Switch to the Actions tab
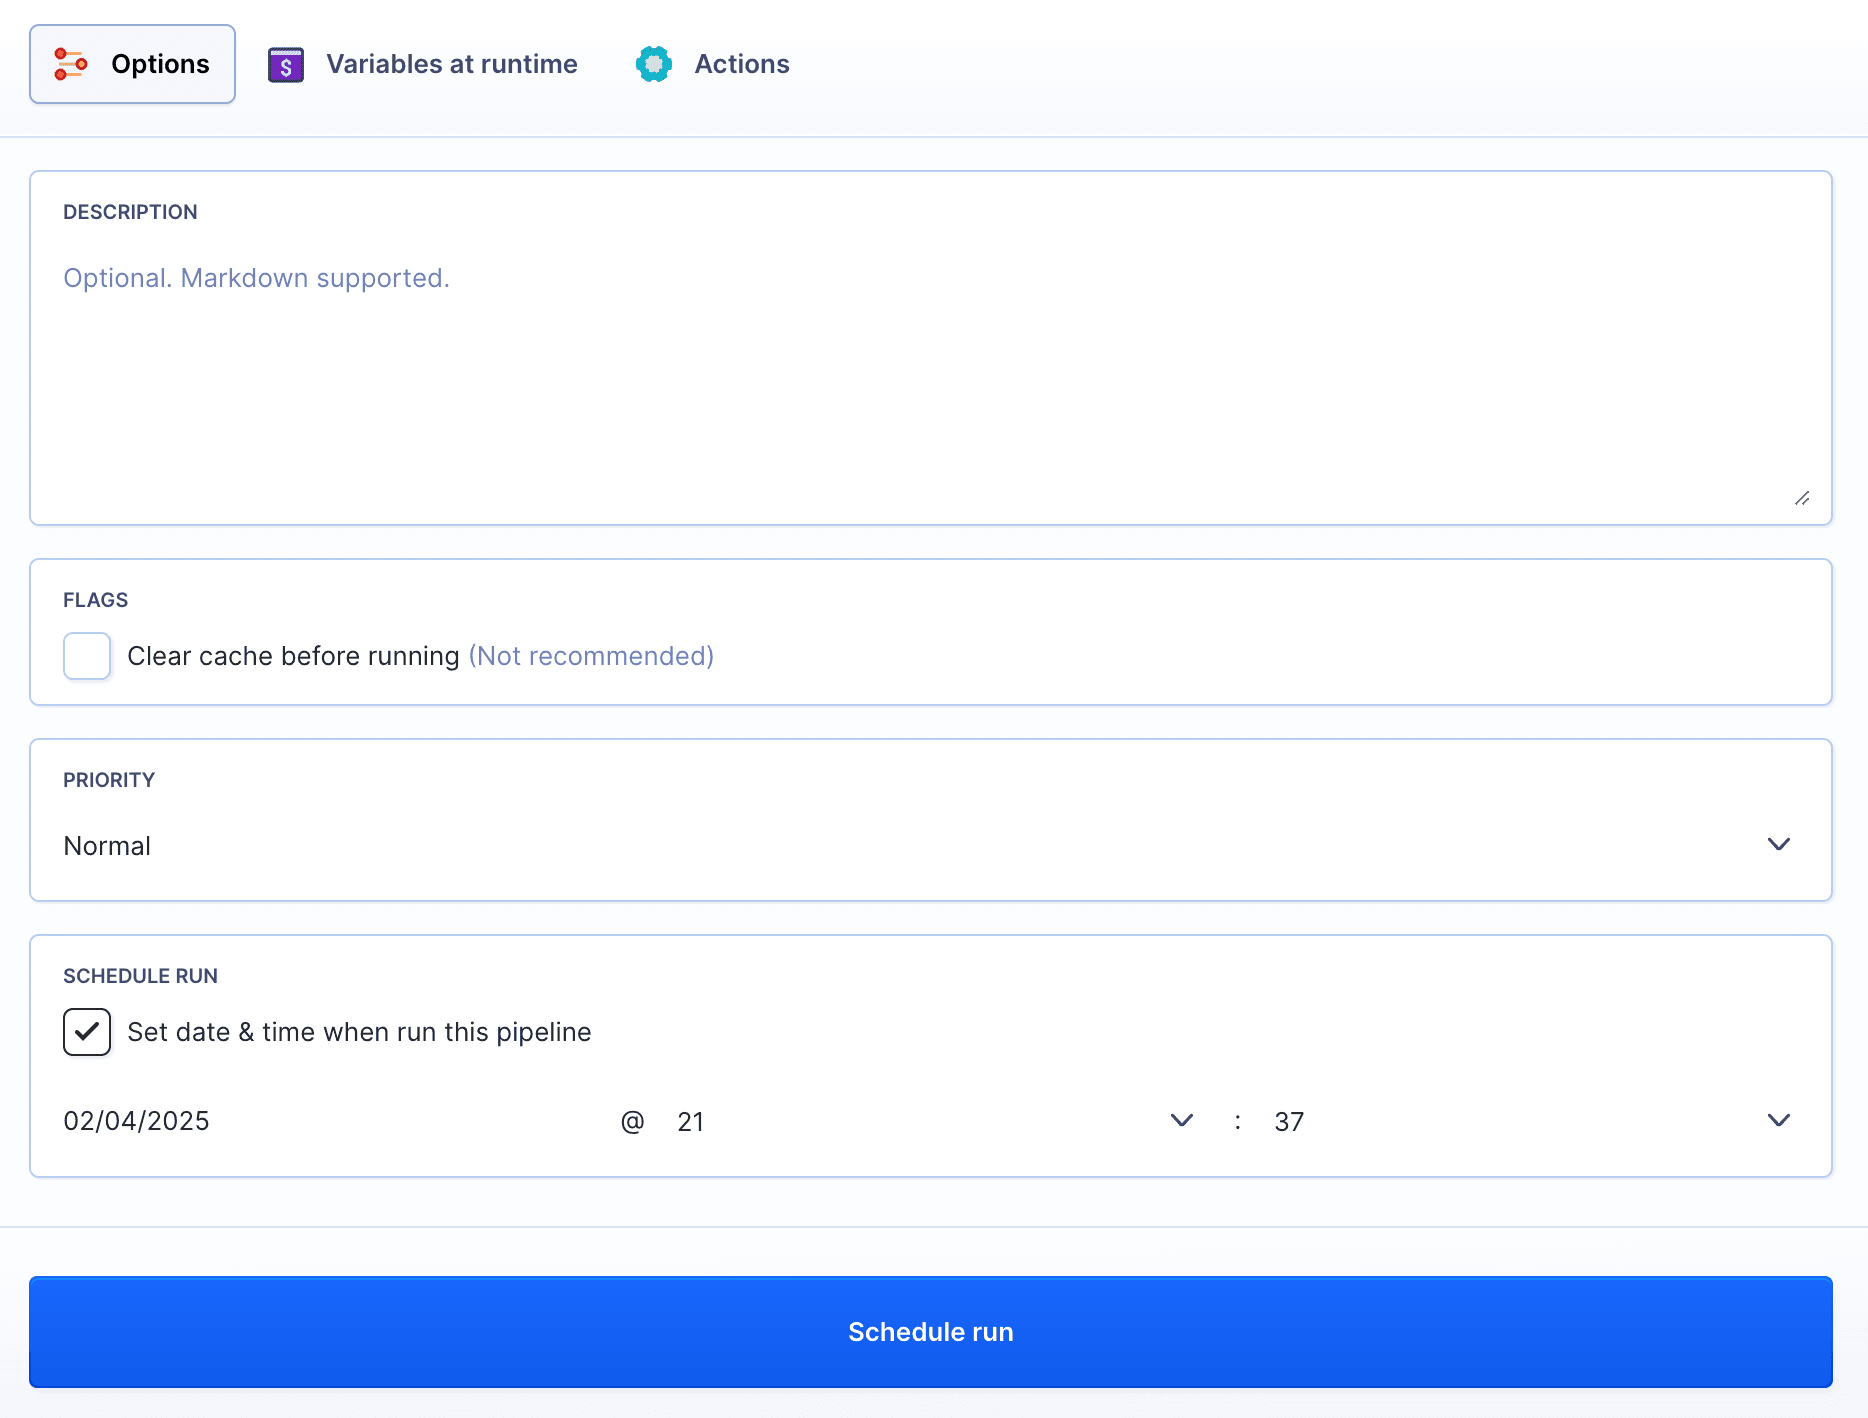 tap(741, 64)
